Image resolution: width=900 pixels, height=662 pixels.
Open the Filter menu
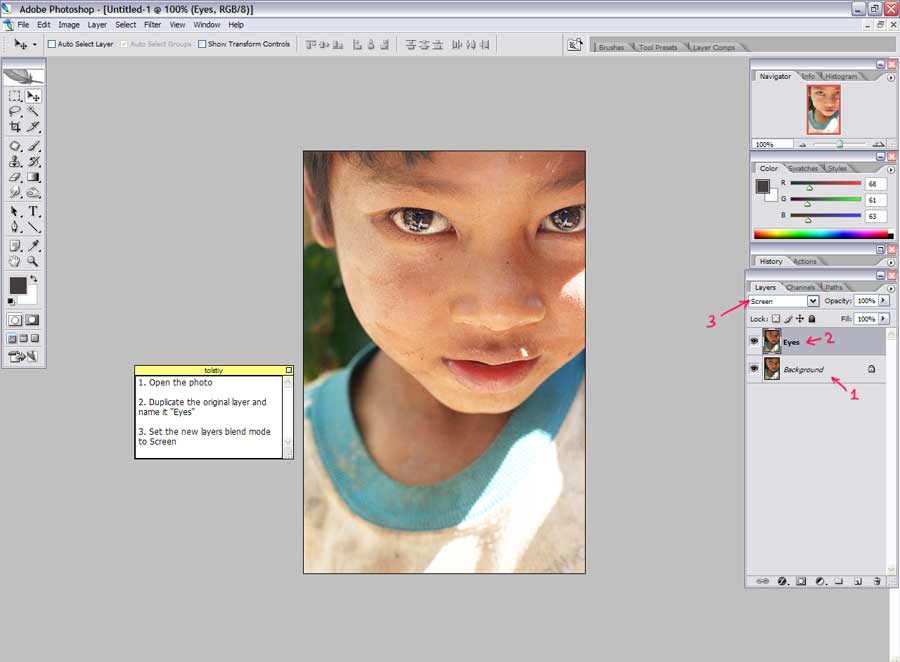coord(152,24)
